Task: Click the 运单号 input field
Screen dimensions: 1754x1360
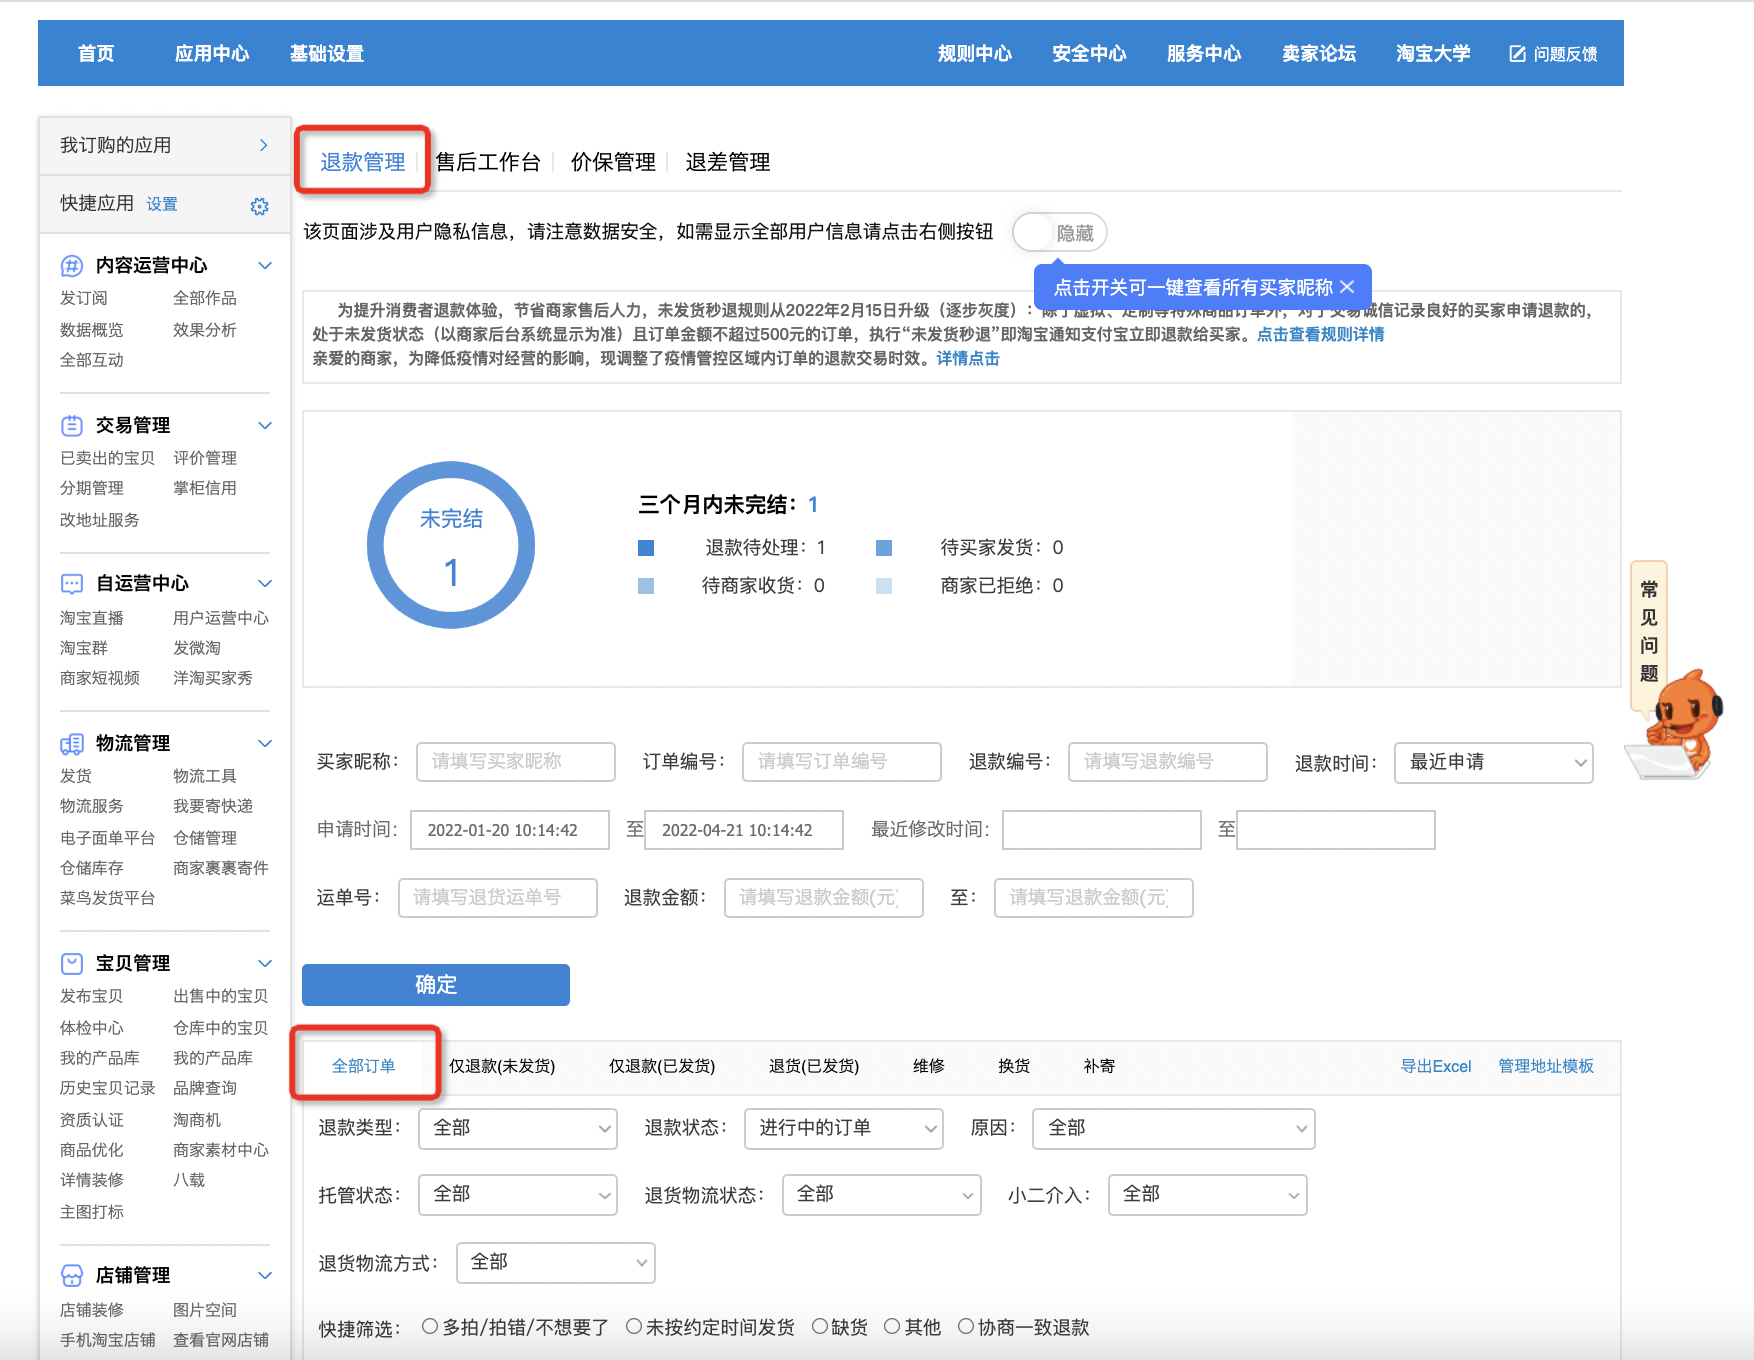Action: [498, 898]
